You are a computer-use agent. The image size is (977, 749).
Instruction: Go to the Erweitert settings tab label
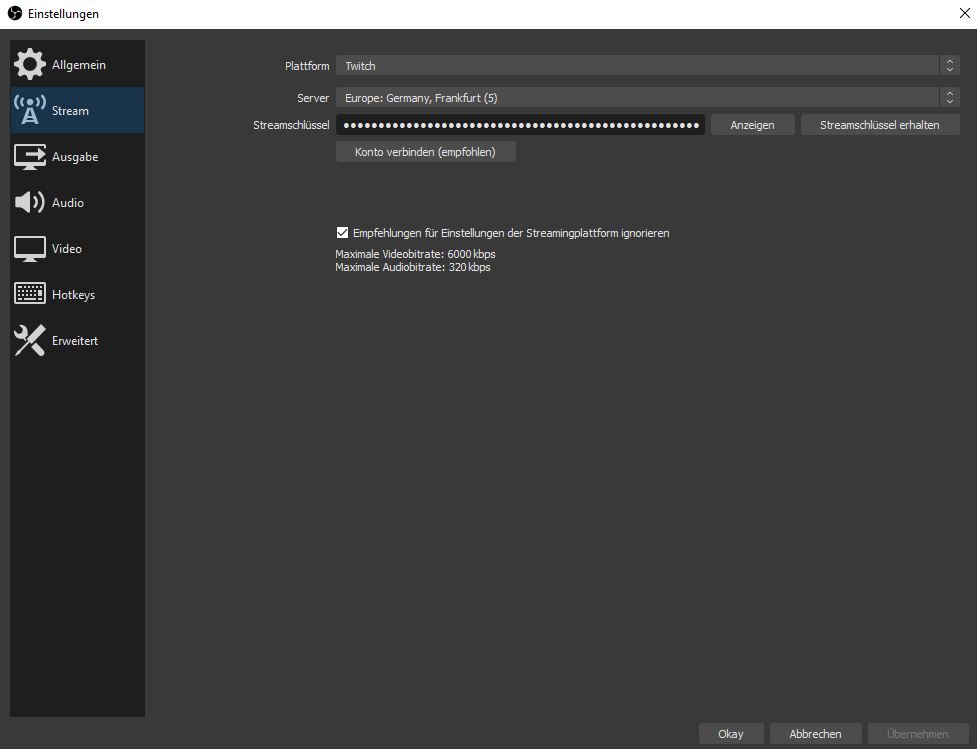pos(75,341)
